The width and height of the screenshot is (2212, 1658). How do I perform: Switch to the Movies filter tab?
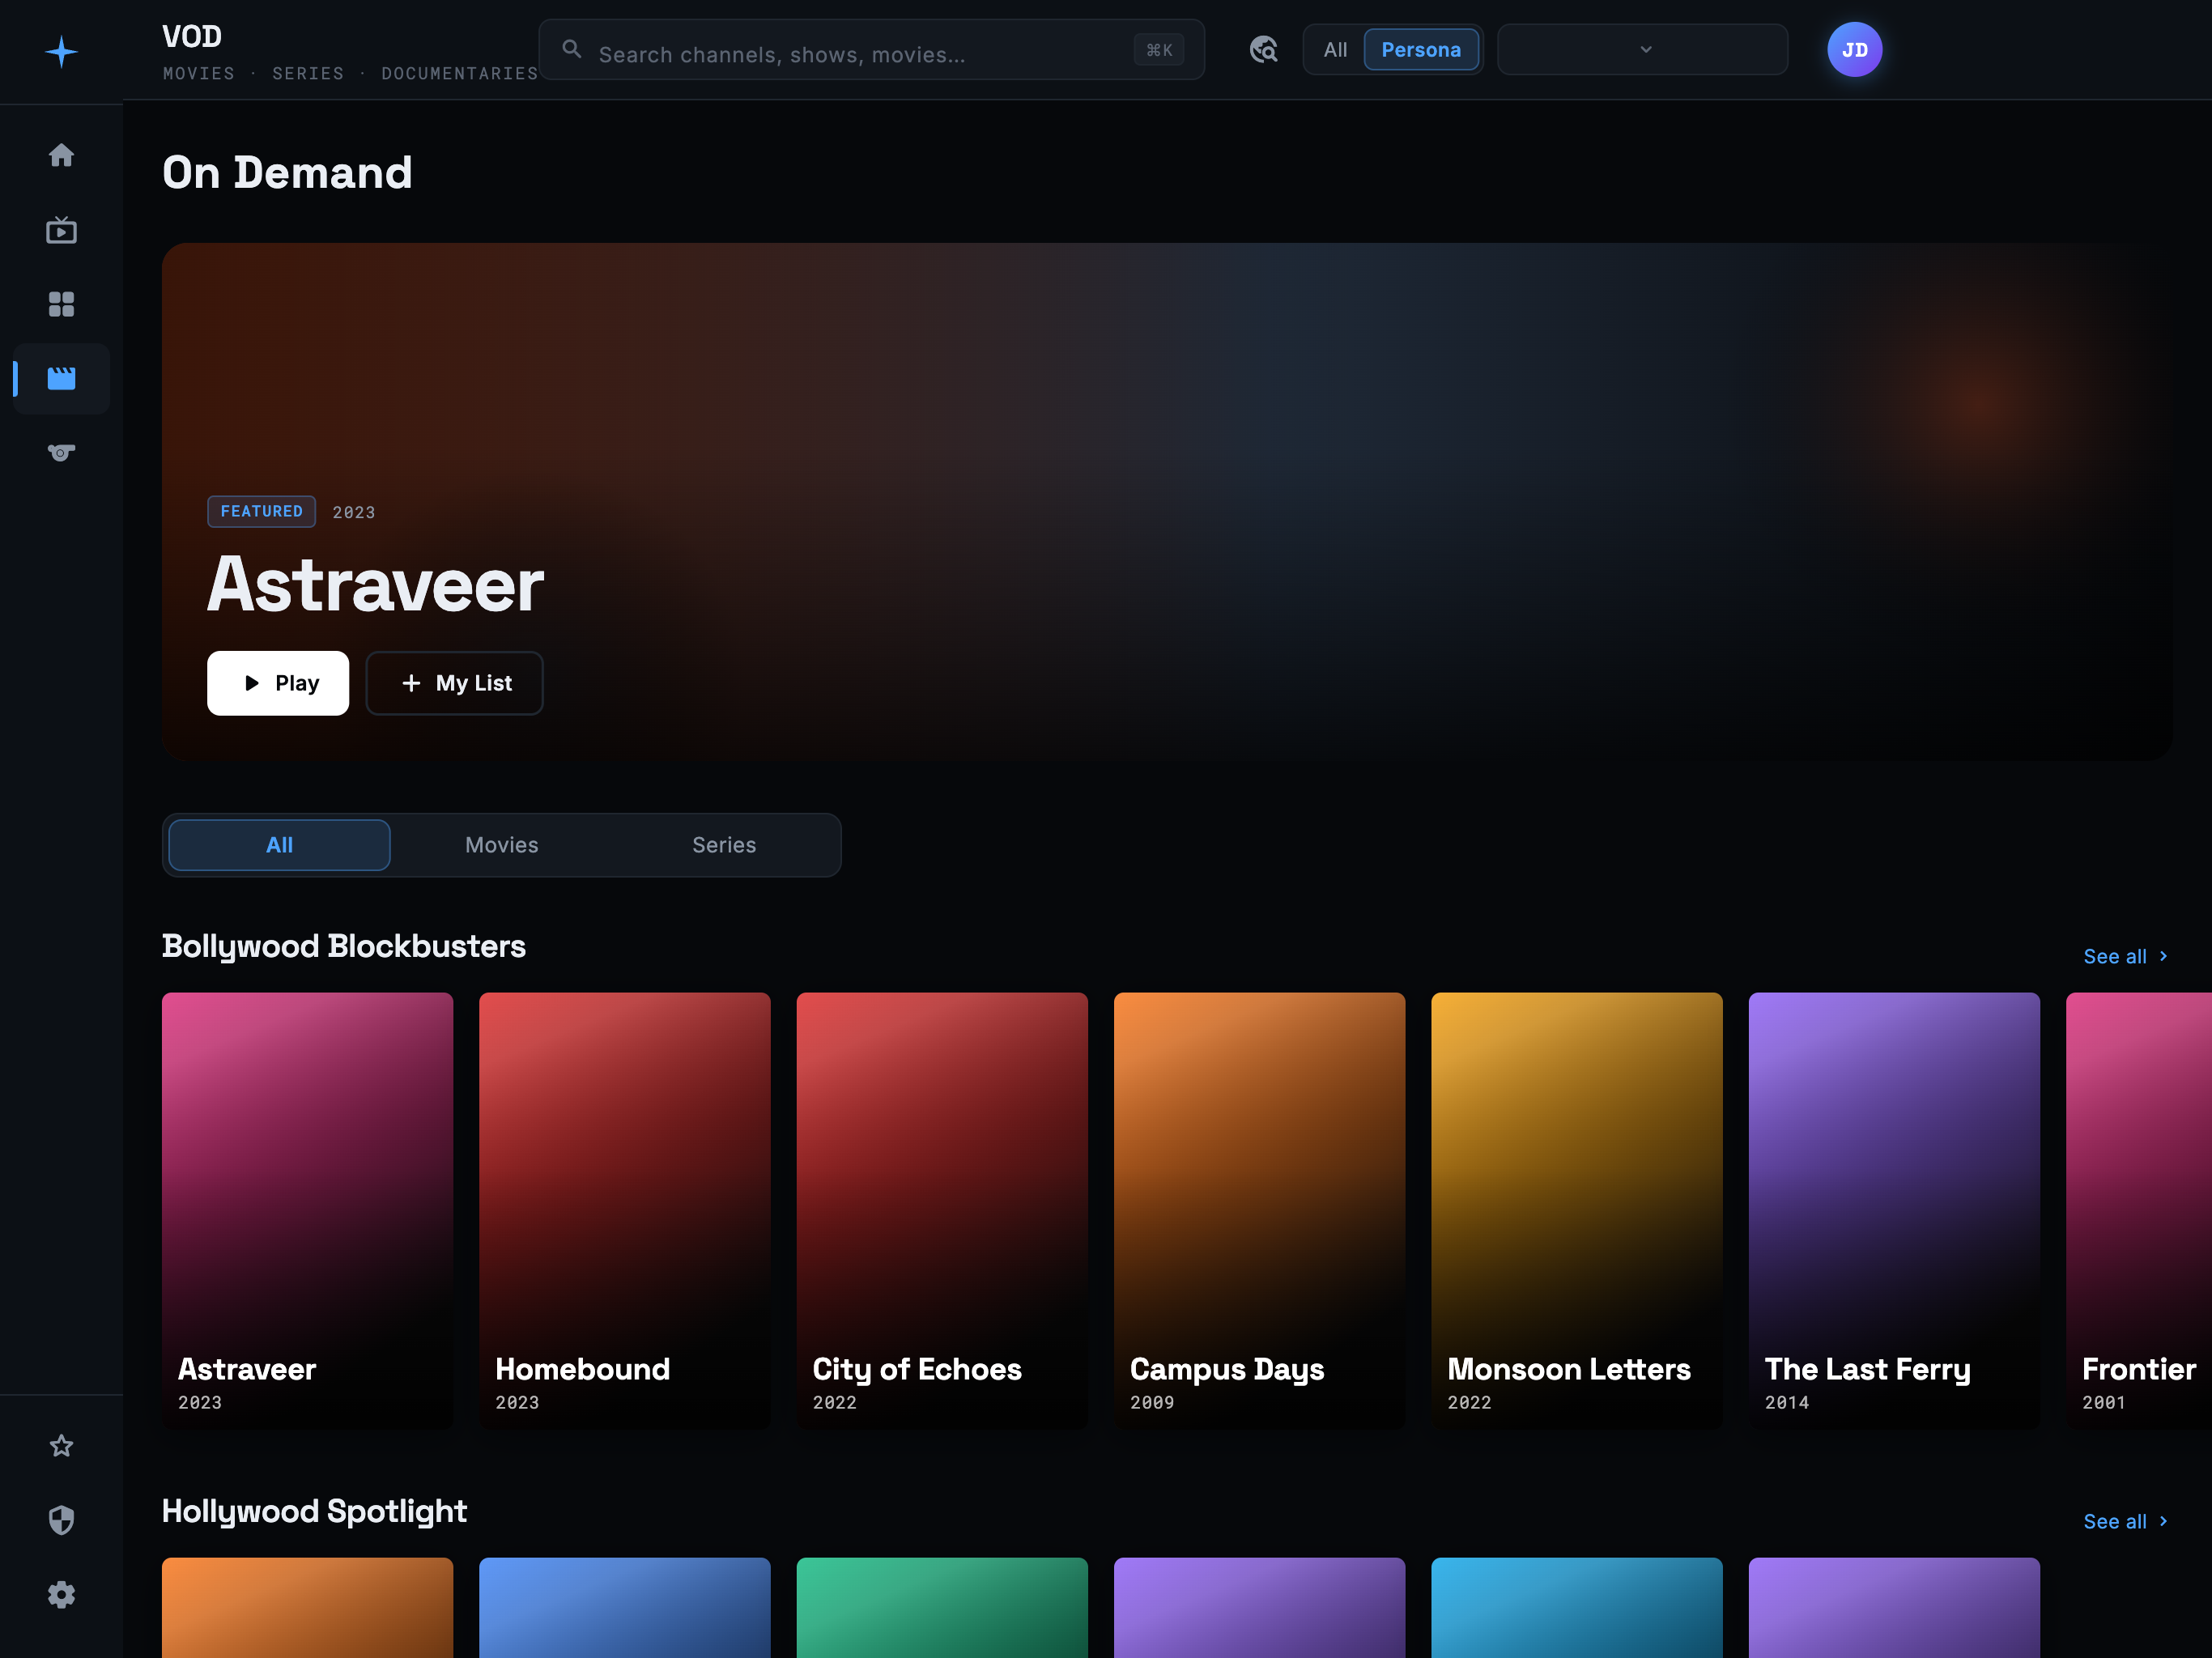pyautogui.click(x=501, y=845)
